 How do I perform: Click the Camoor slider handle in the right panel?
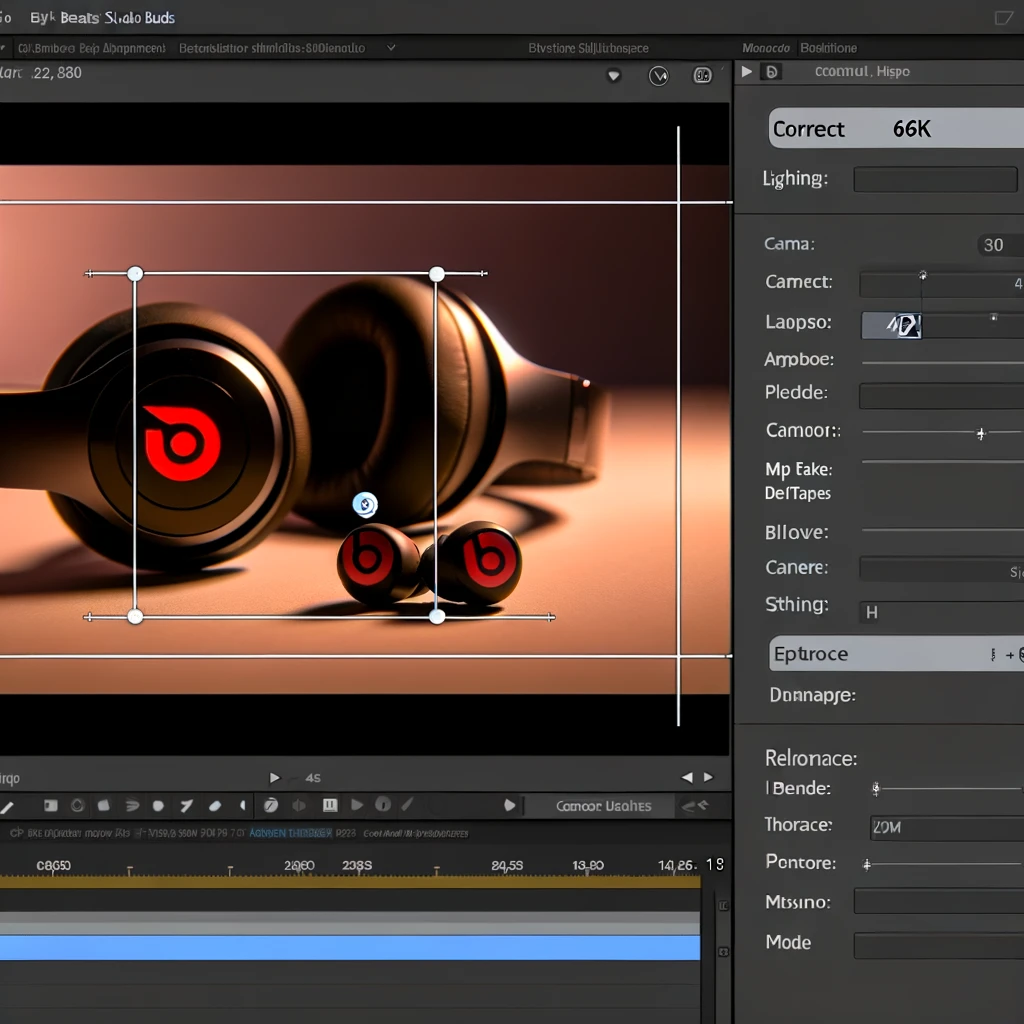coord(980,434)
